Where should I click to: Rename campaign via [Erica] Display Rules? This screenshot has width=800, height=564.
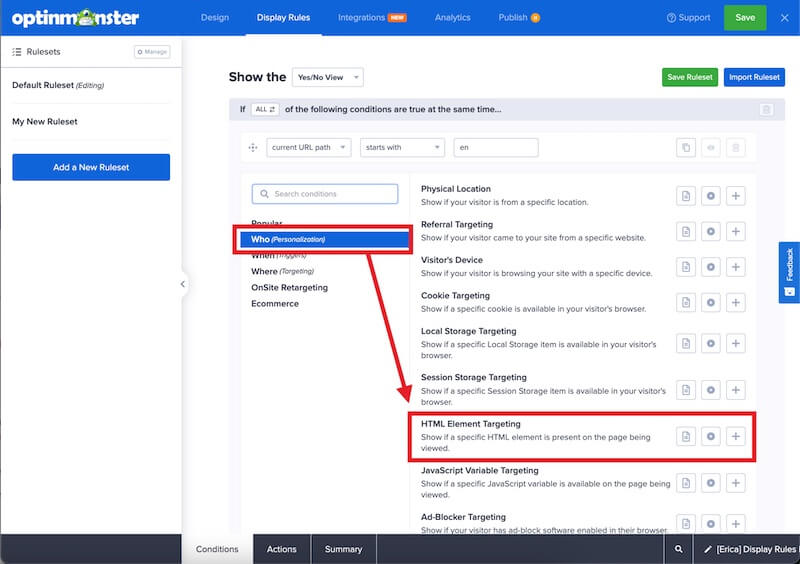pyautogui.click(x=749, y=549)
